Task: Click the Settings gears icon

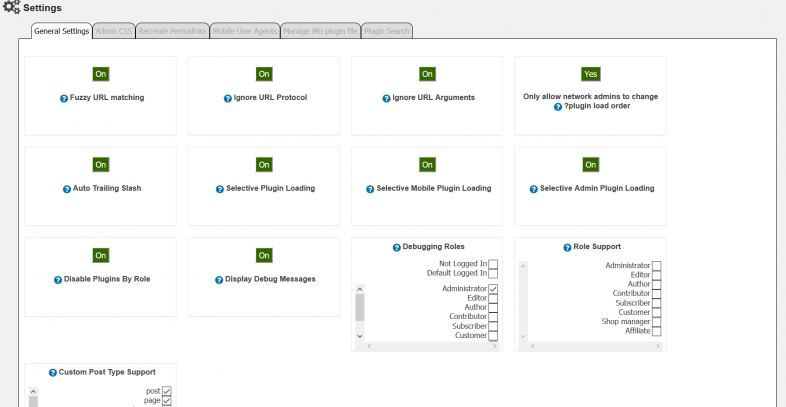Action: (x=12, y=7)
